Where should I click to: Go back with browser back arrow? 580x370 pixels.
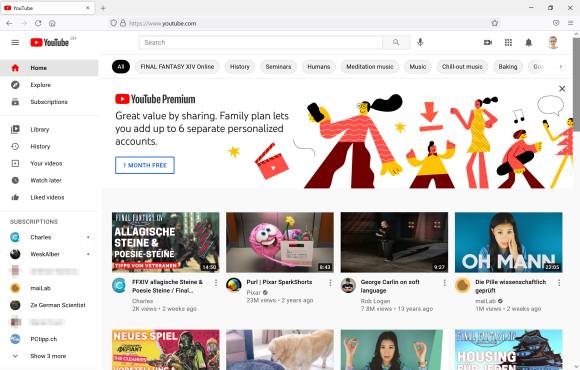click(x=9, y=23)
